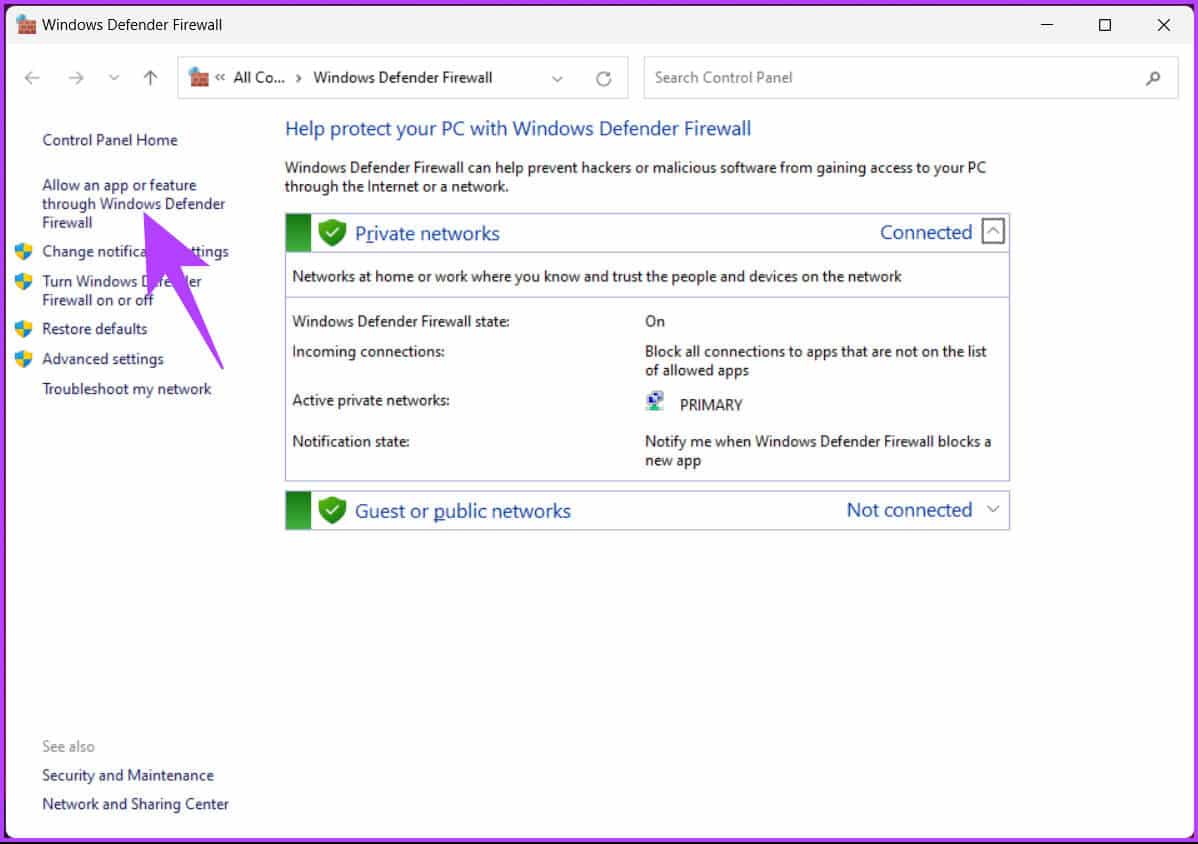Viewport: 1198px width, 844px height.
Task: Maximize the Windows Defender Firewall window
Action: (x=1105, y=25)
